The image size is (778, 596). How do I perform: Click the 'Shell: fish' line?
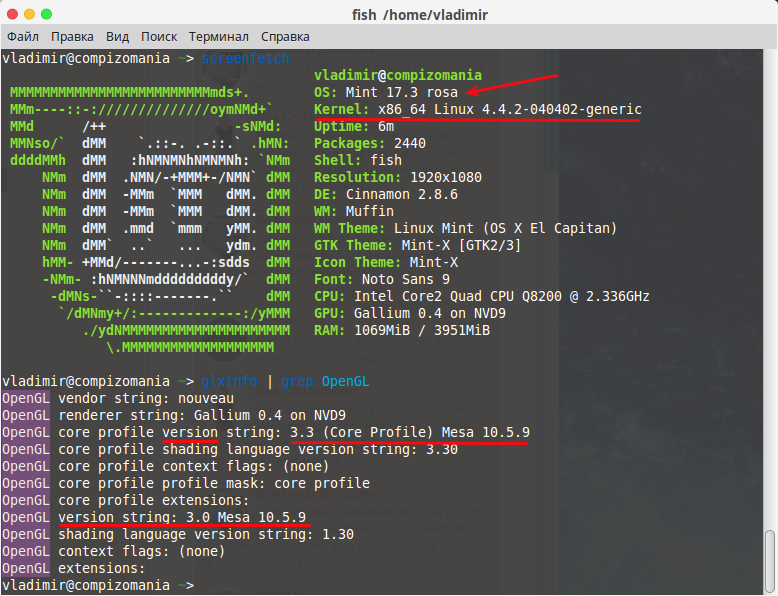coord(358,160)
